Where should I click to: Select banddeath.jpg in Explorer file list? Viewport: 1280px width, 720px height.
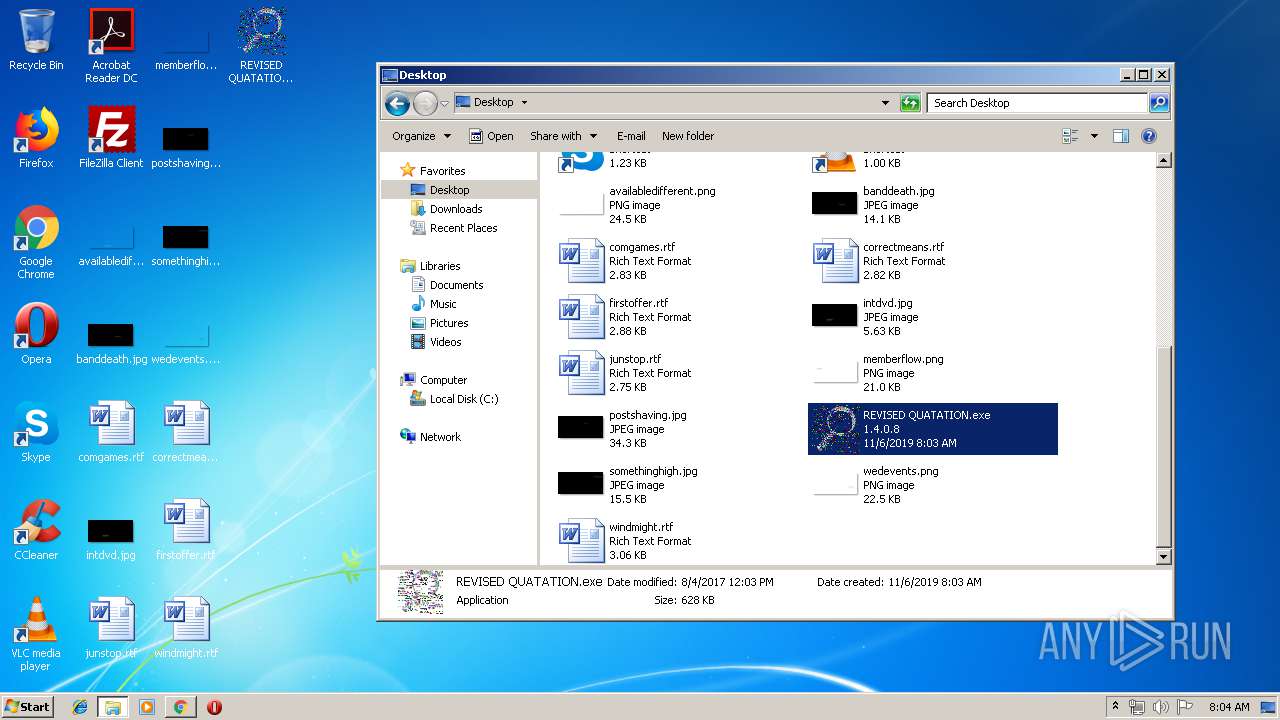[x=934, y=205]
